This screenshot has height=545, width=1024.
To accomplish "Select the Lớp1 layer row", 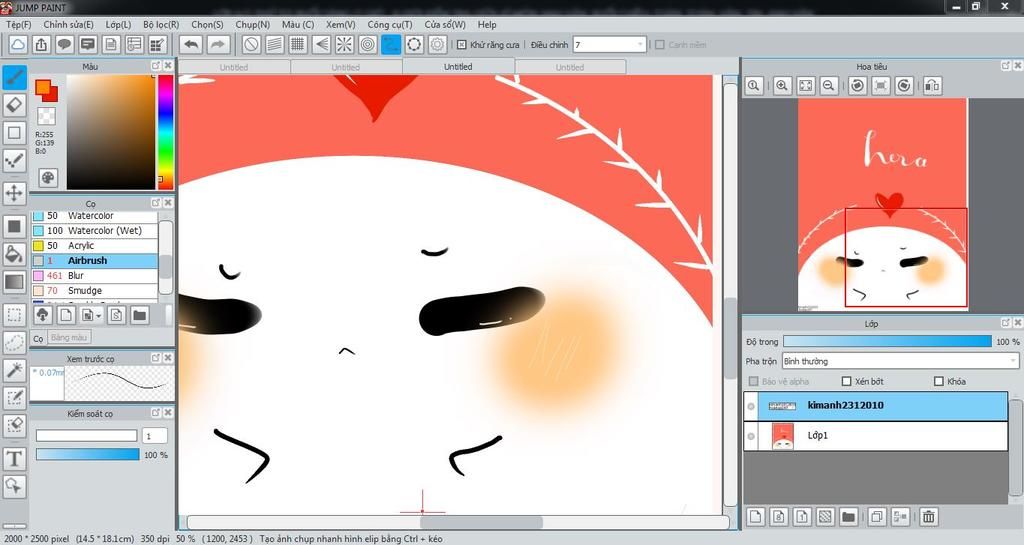I will click(876, 436).
